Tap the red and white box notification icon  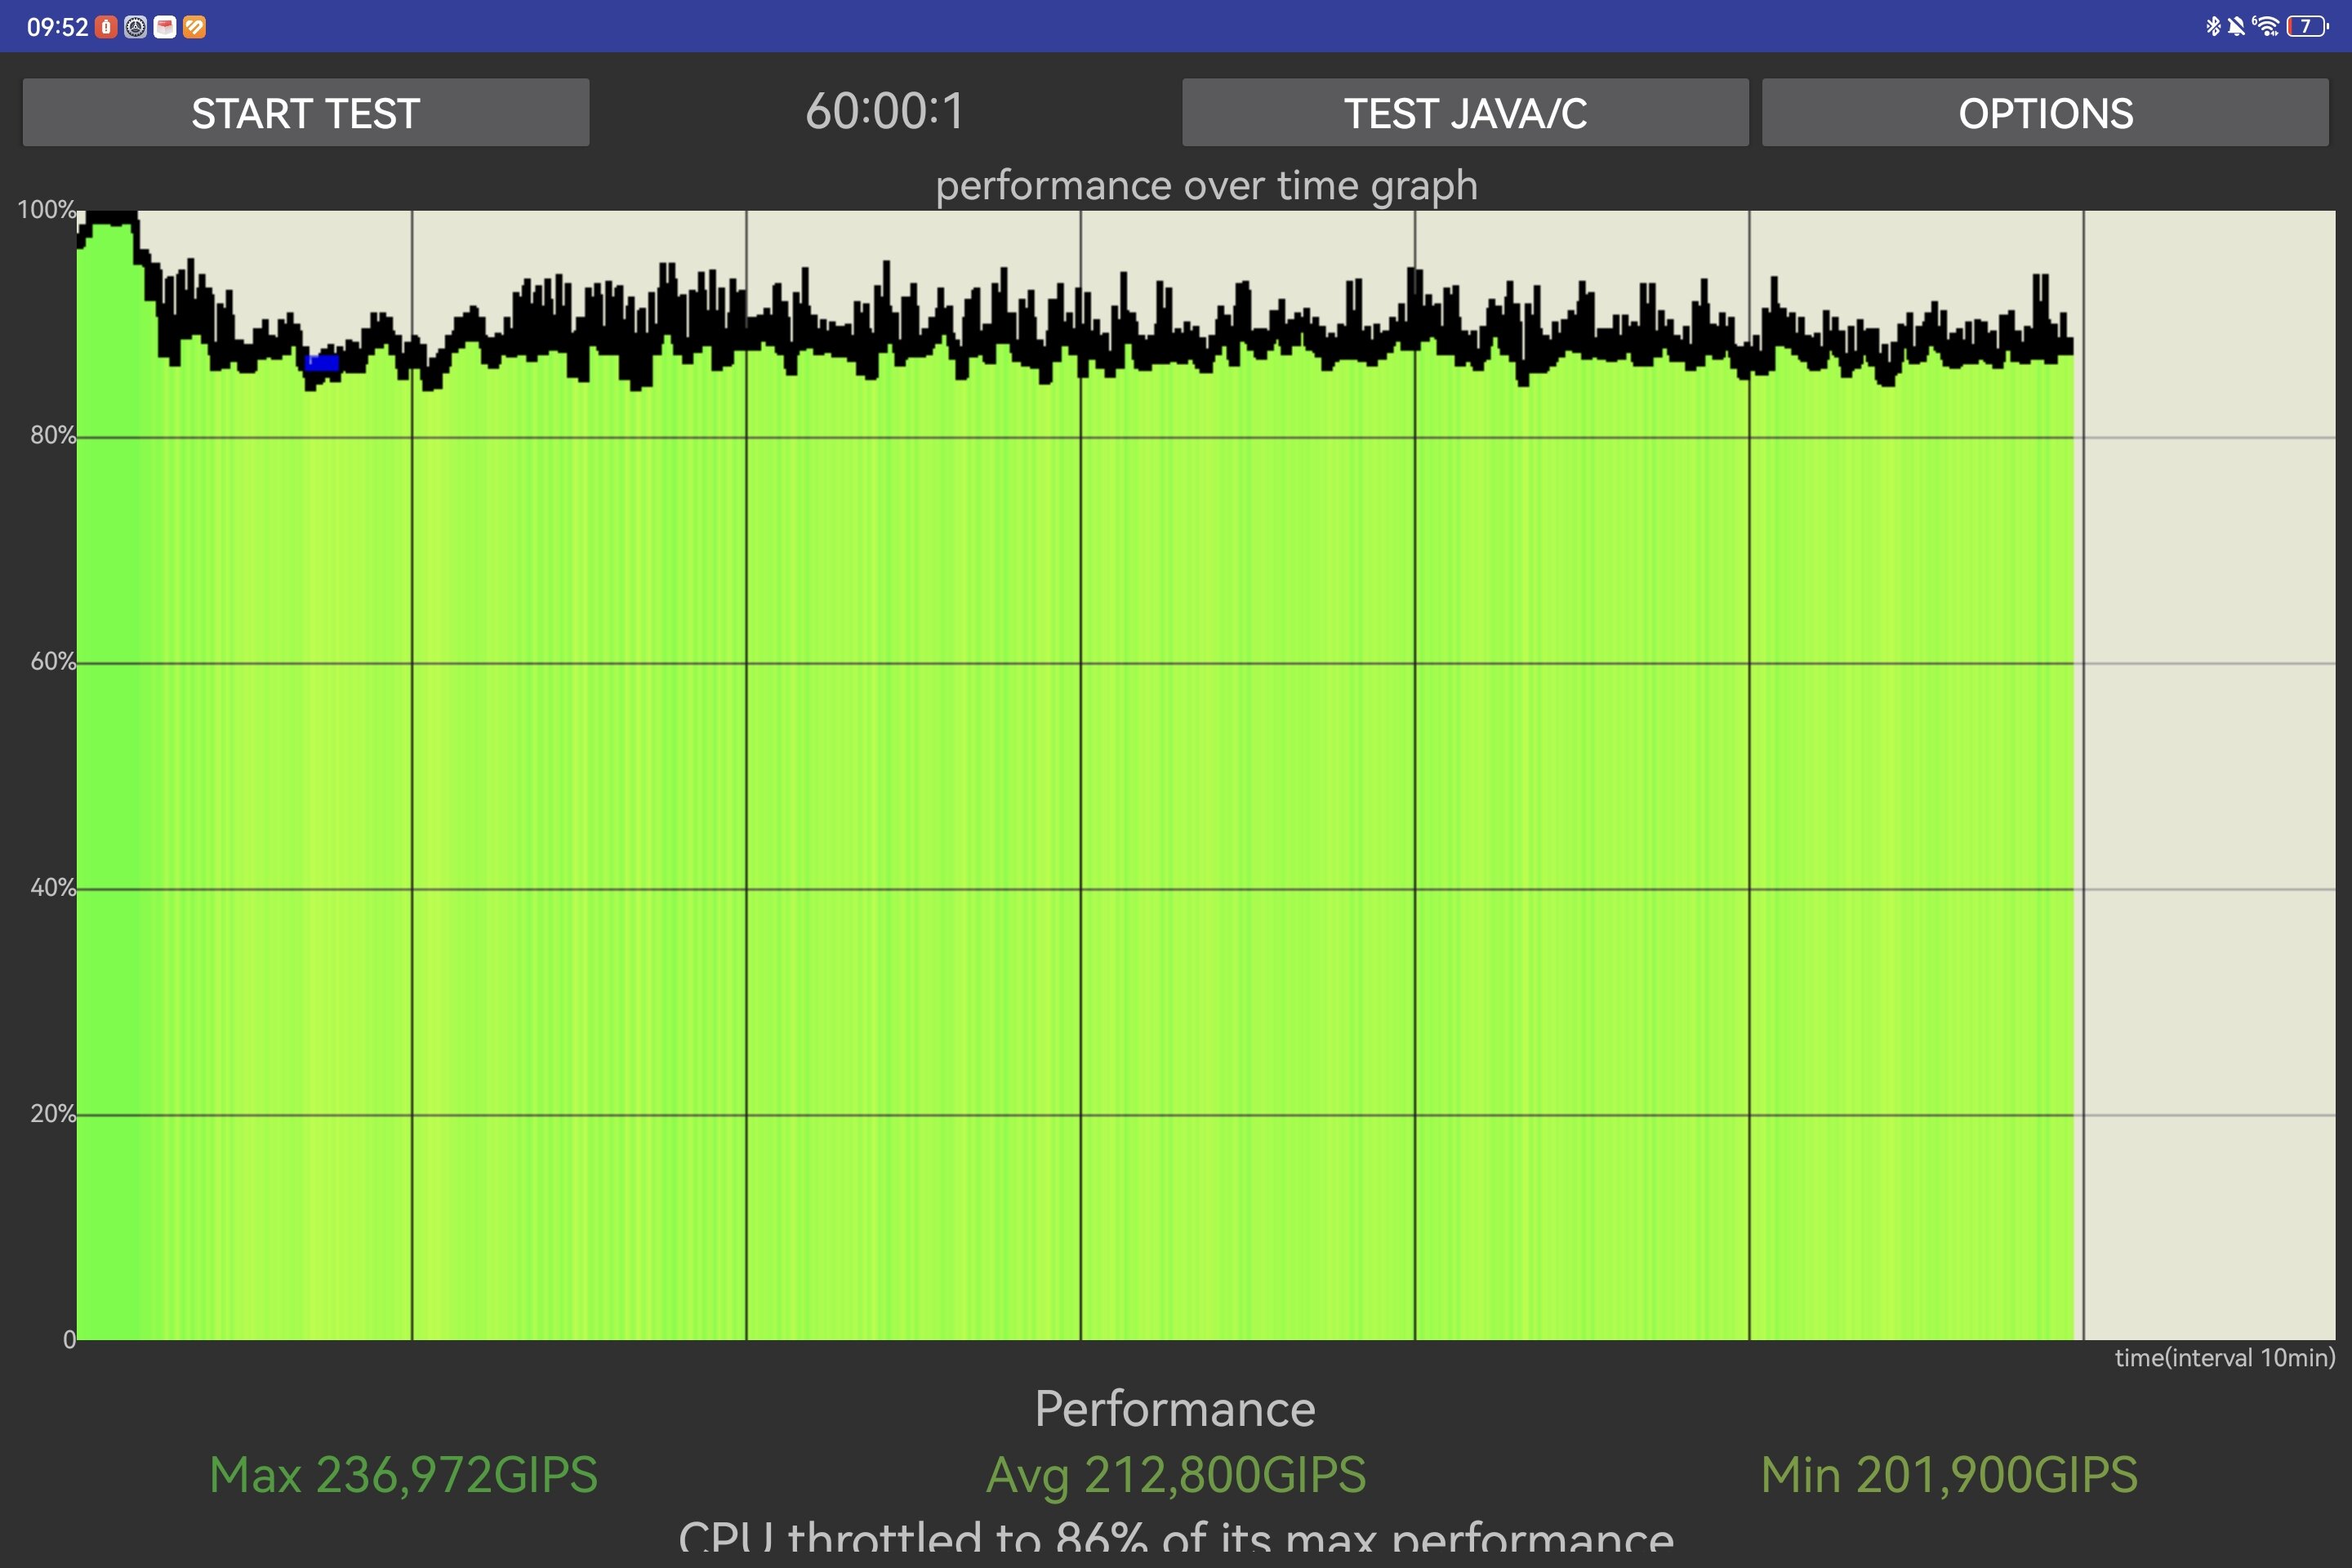pos(165,27)
